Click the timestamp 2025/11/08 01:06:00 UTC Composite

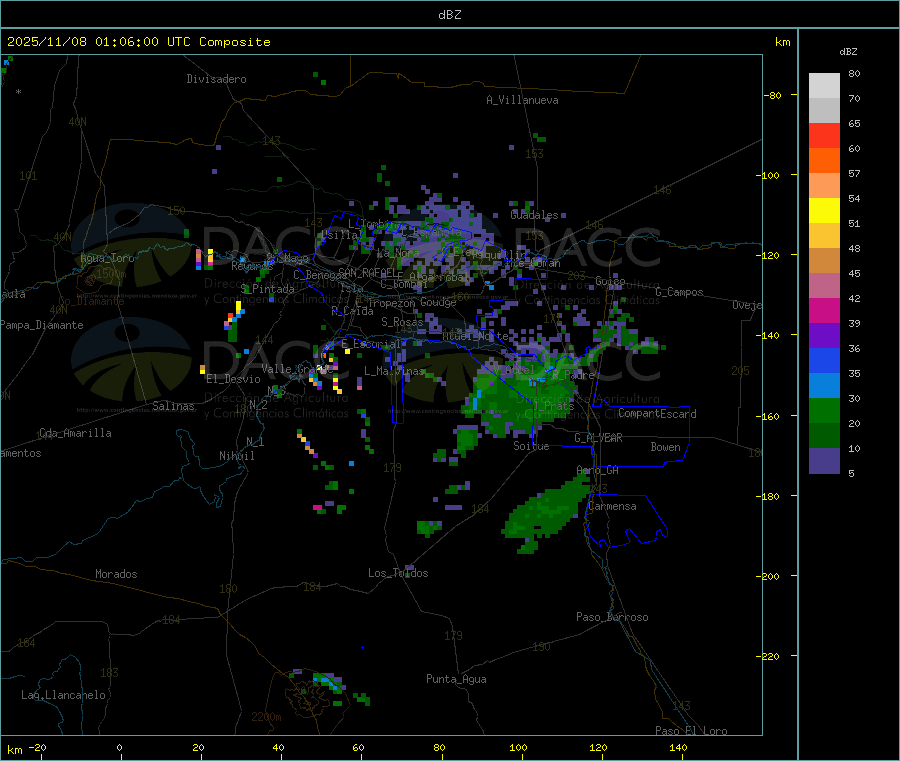pyautogui.click(x=138, y=42)
